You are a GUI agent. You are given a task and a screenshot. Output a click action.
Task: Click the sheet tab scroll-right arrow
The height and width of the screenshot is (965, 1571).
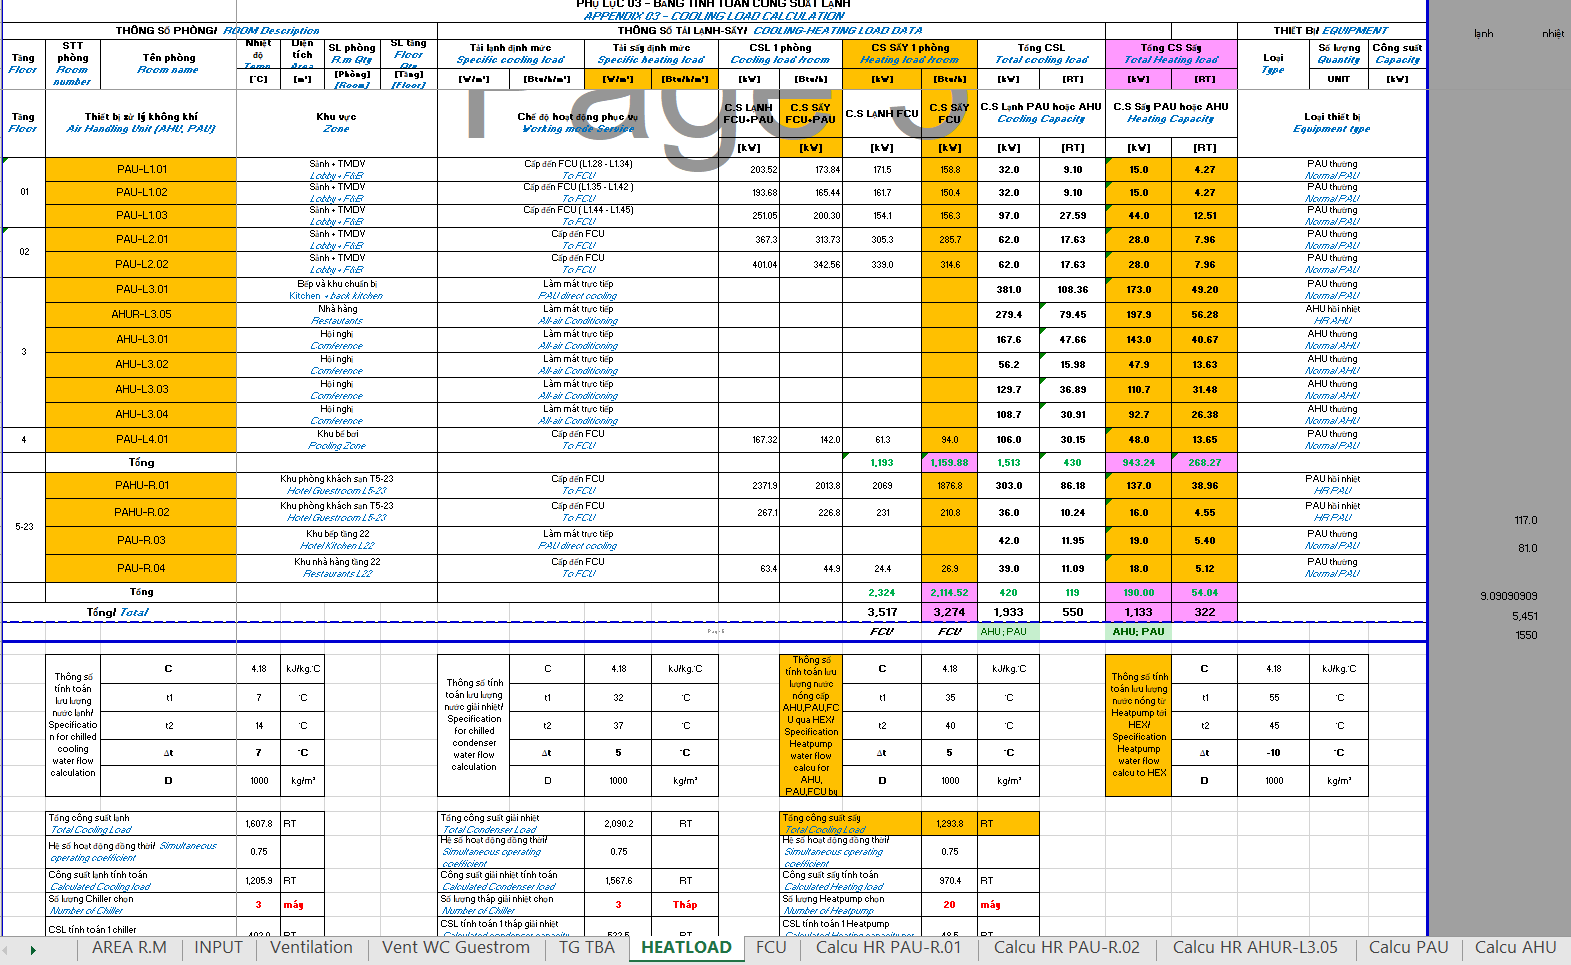coord(33,950)
